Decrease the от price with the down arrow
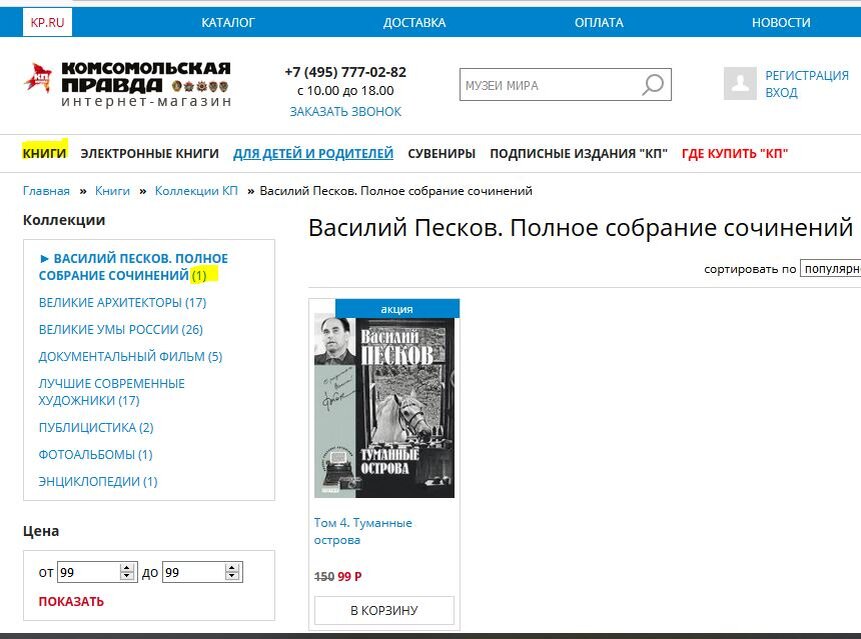This screenshot has width=861, height=639. coord(127,576)
